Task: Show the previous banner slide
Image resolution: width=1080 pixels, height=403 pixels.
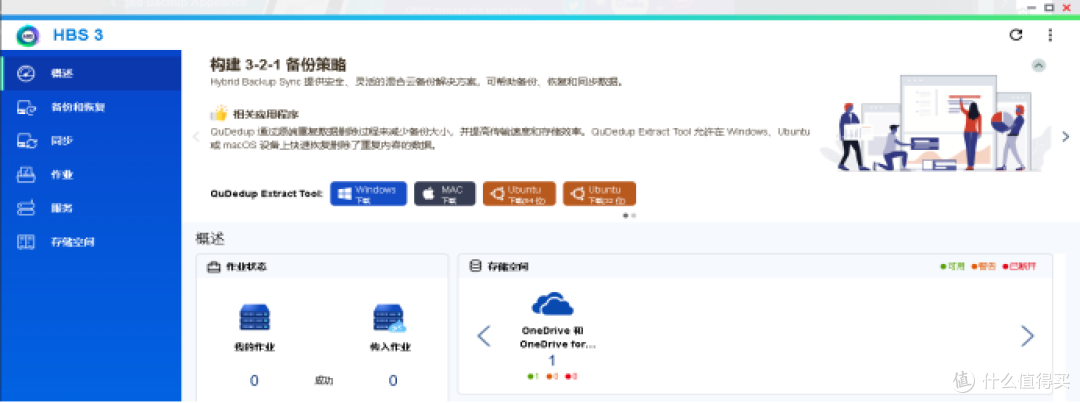Action: pyautogui.click(x=196, y=136)
